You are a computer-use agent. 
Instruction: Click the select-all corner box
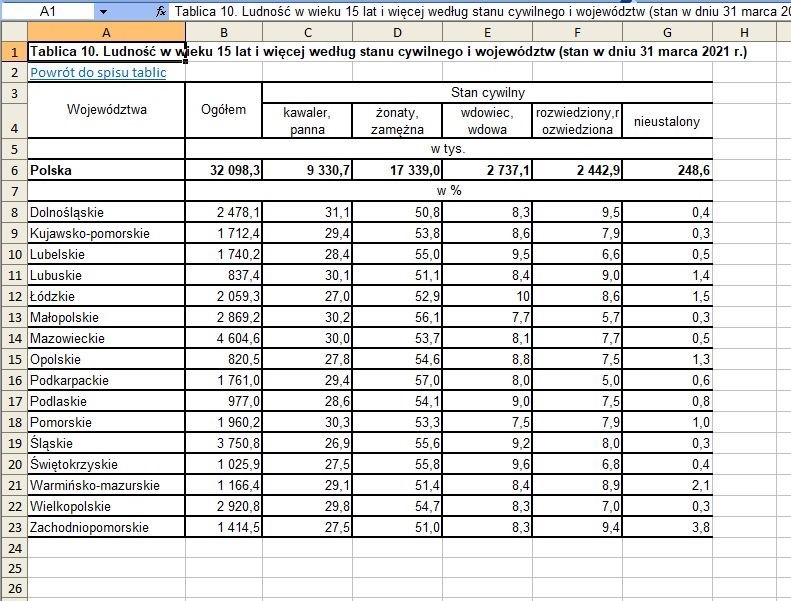point(14,32)
